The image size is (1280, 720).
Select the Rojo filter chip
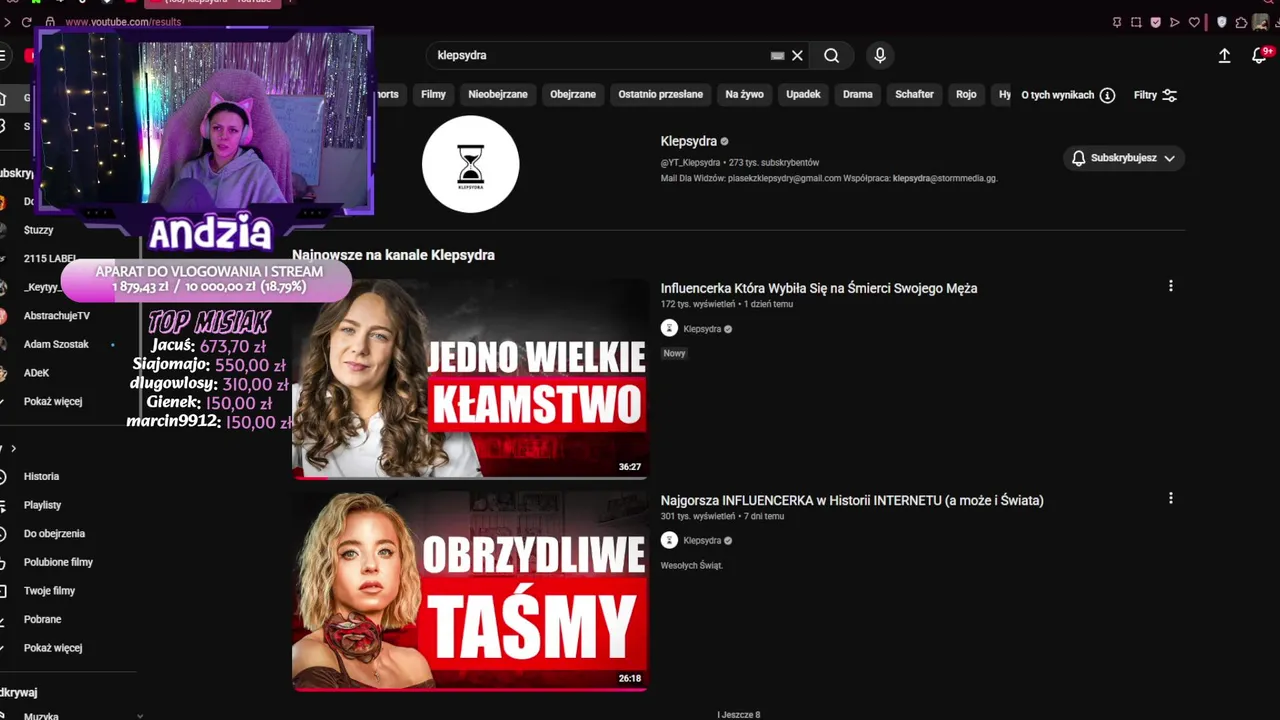pos(966,95)
